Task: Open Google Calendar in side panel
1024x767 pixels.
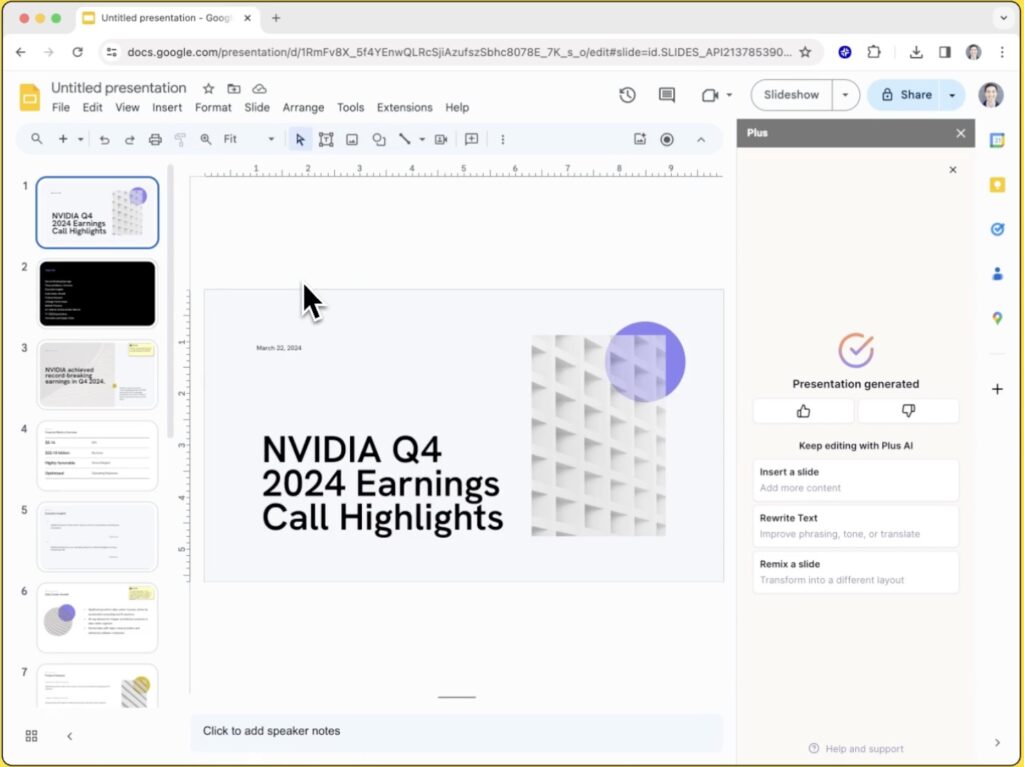Action: tap(997, 140)
